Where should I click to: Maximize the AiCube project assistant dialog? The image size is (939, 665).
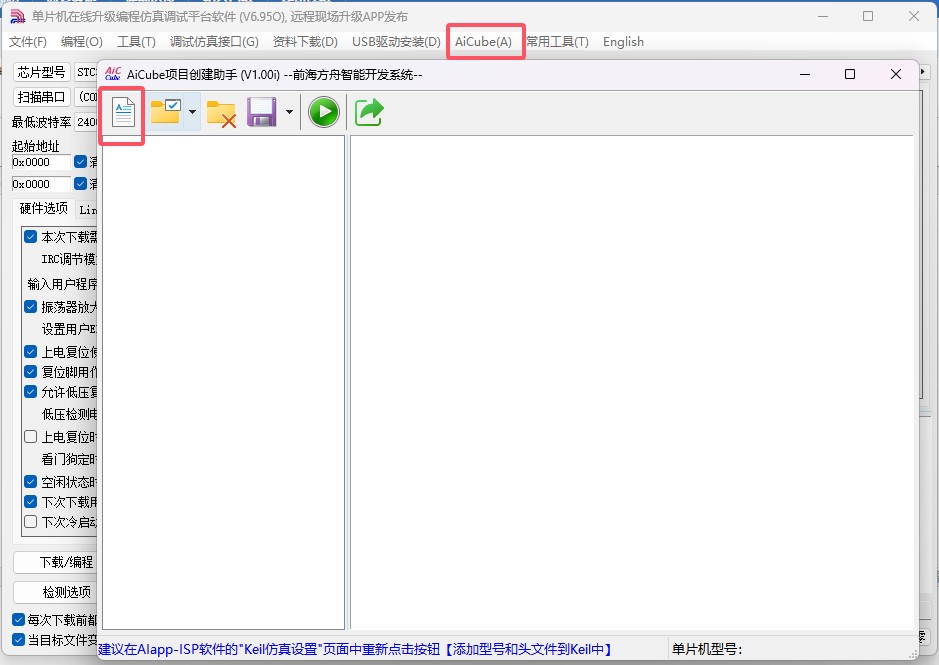pos(850,74)
